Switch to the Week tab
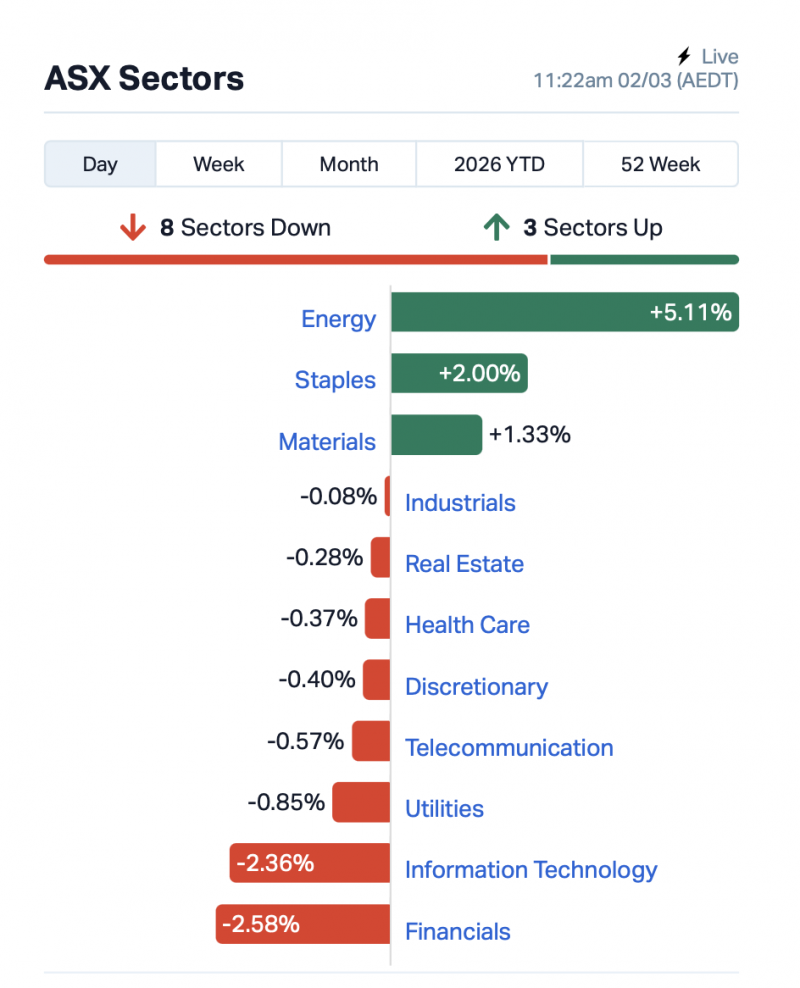Viewport: 800px width, 988px height. [219, 164]
